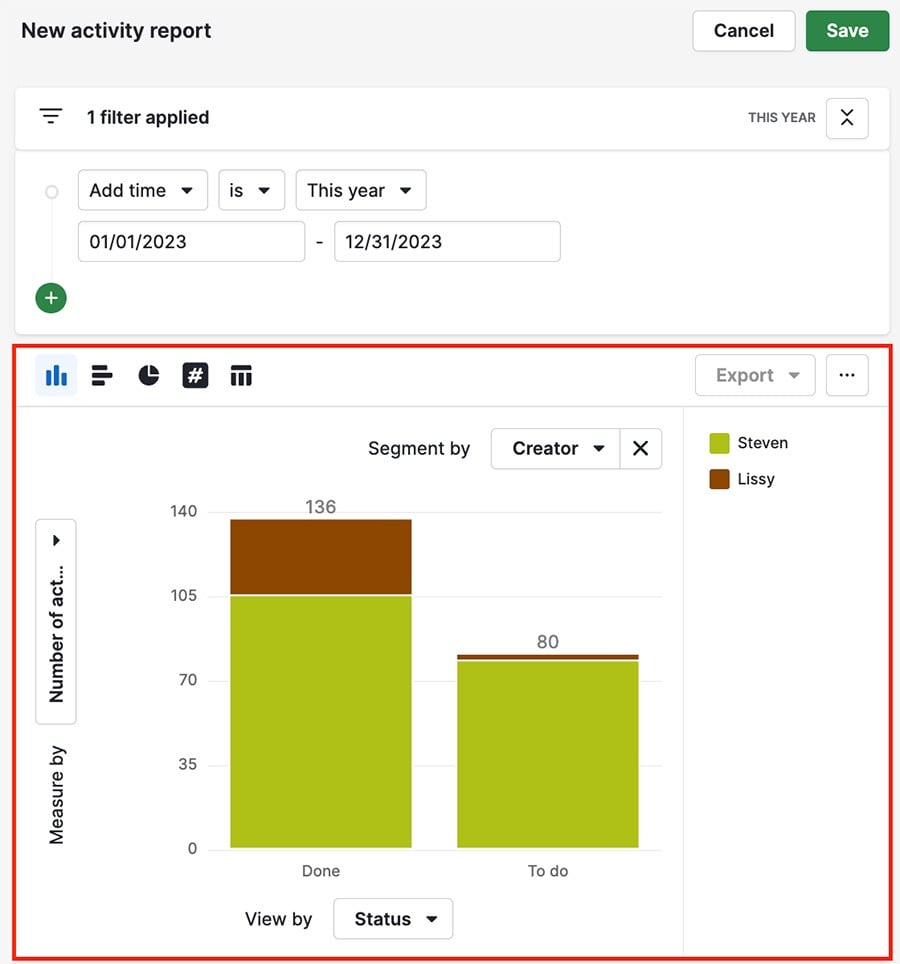Collapse the THIS YEAR filter panel
Viewport: 900px width, 964px height.
coord(846,117)
